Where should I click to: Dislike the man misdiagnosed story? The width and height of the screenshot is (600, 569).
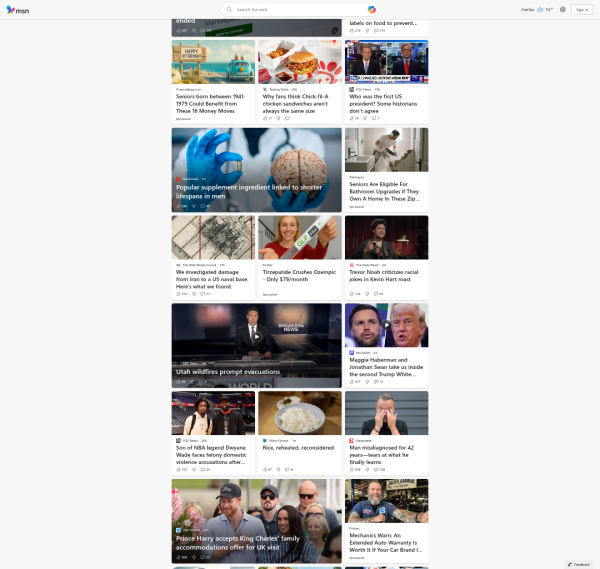(x=367, y=470)
